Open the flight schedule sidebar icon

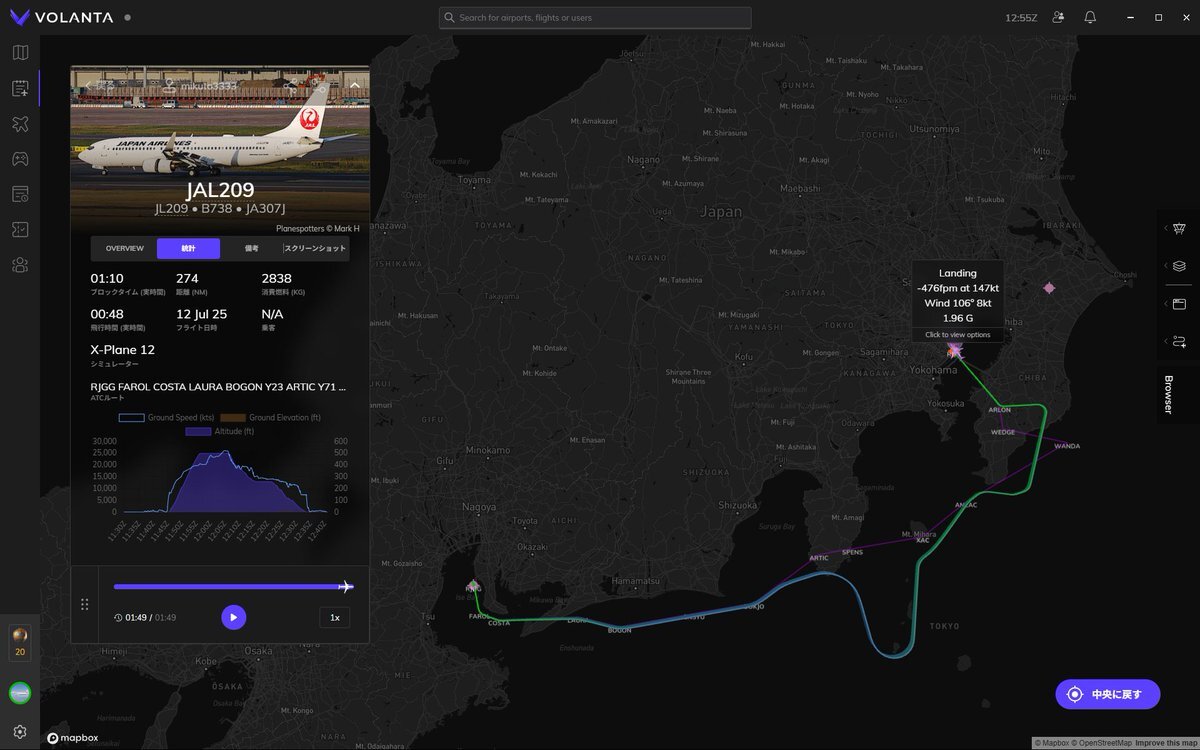click(20, 194)
